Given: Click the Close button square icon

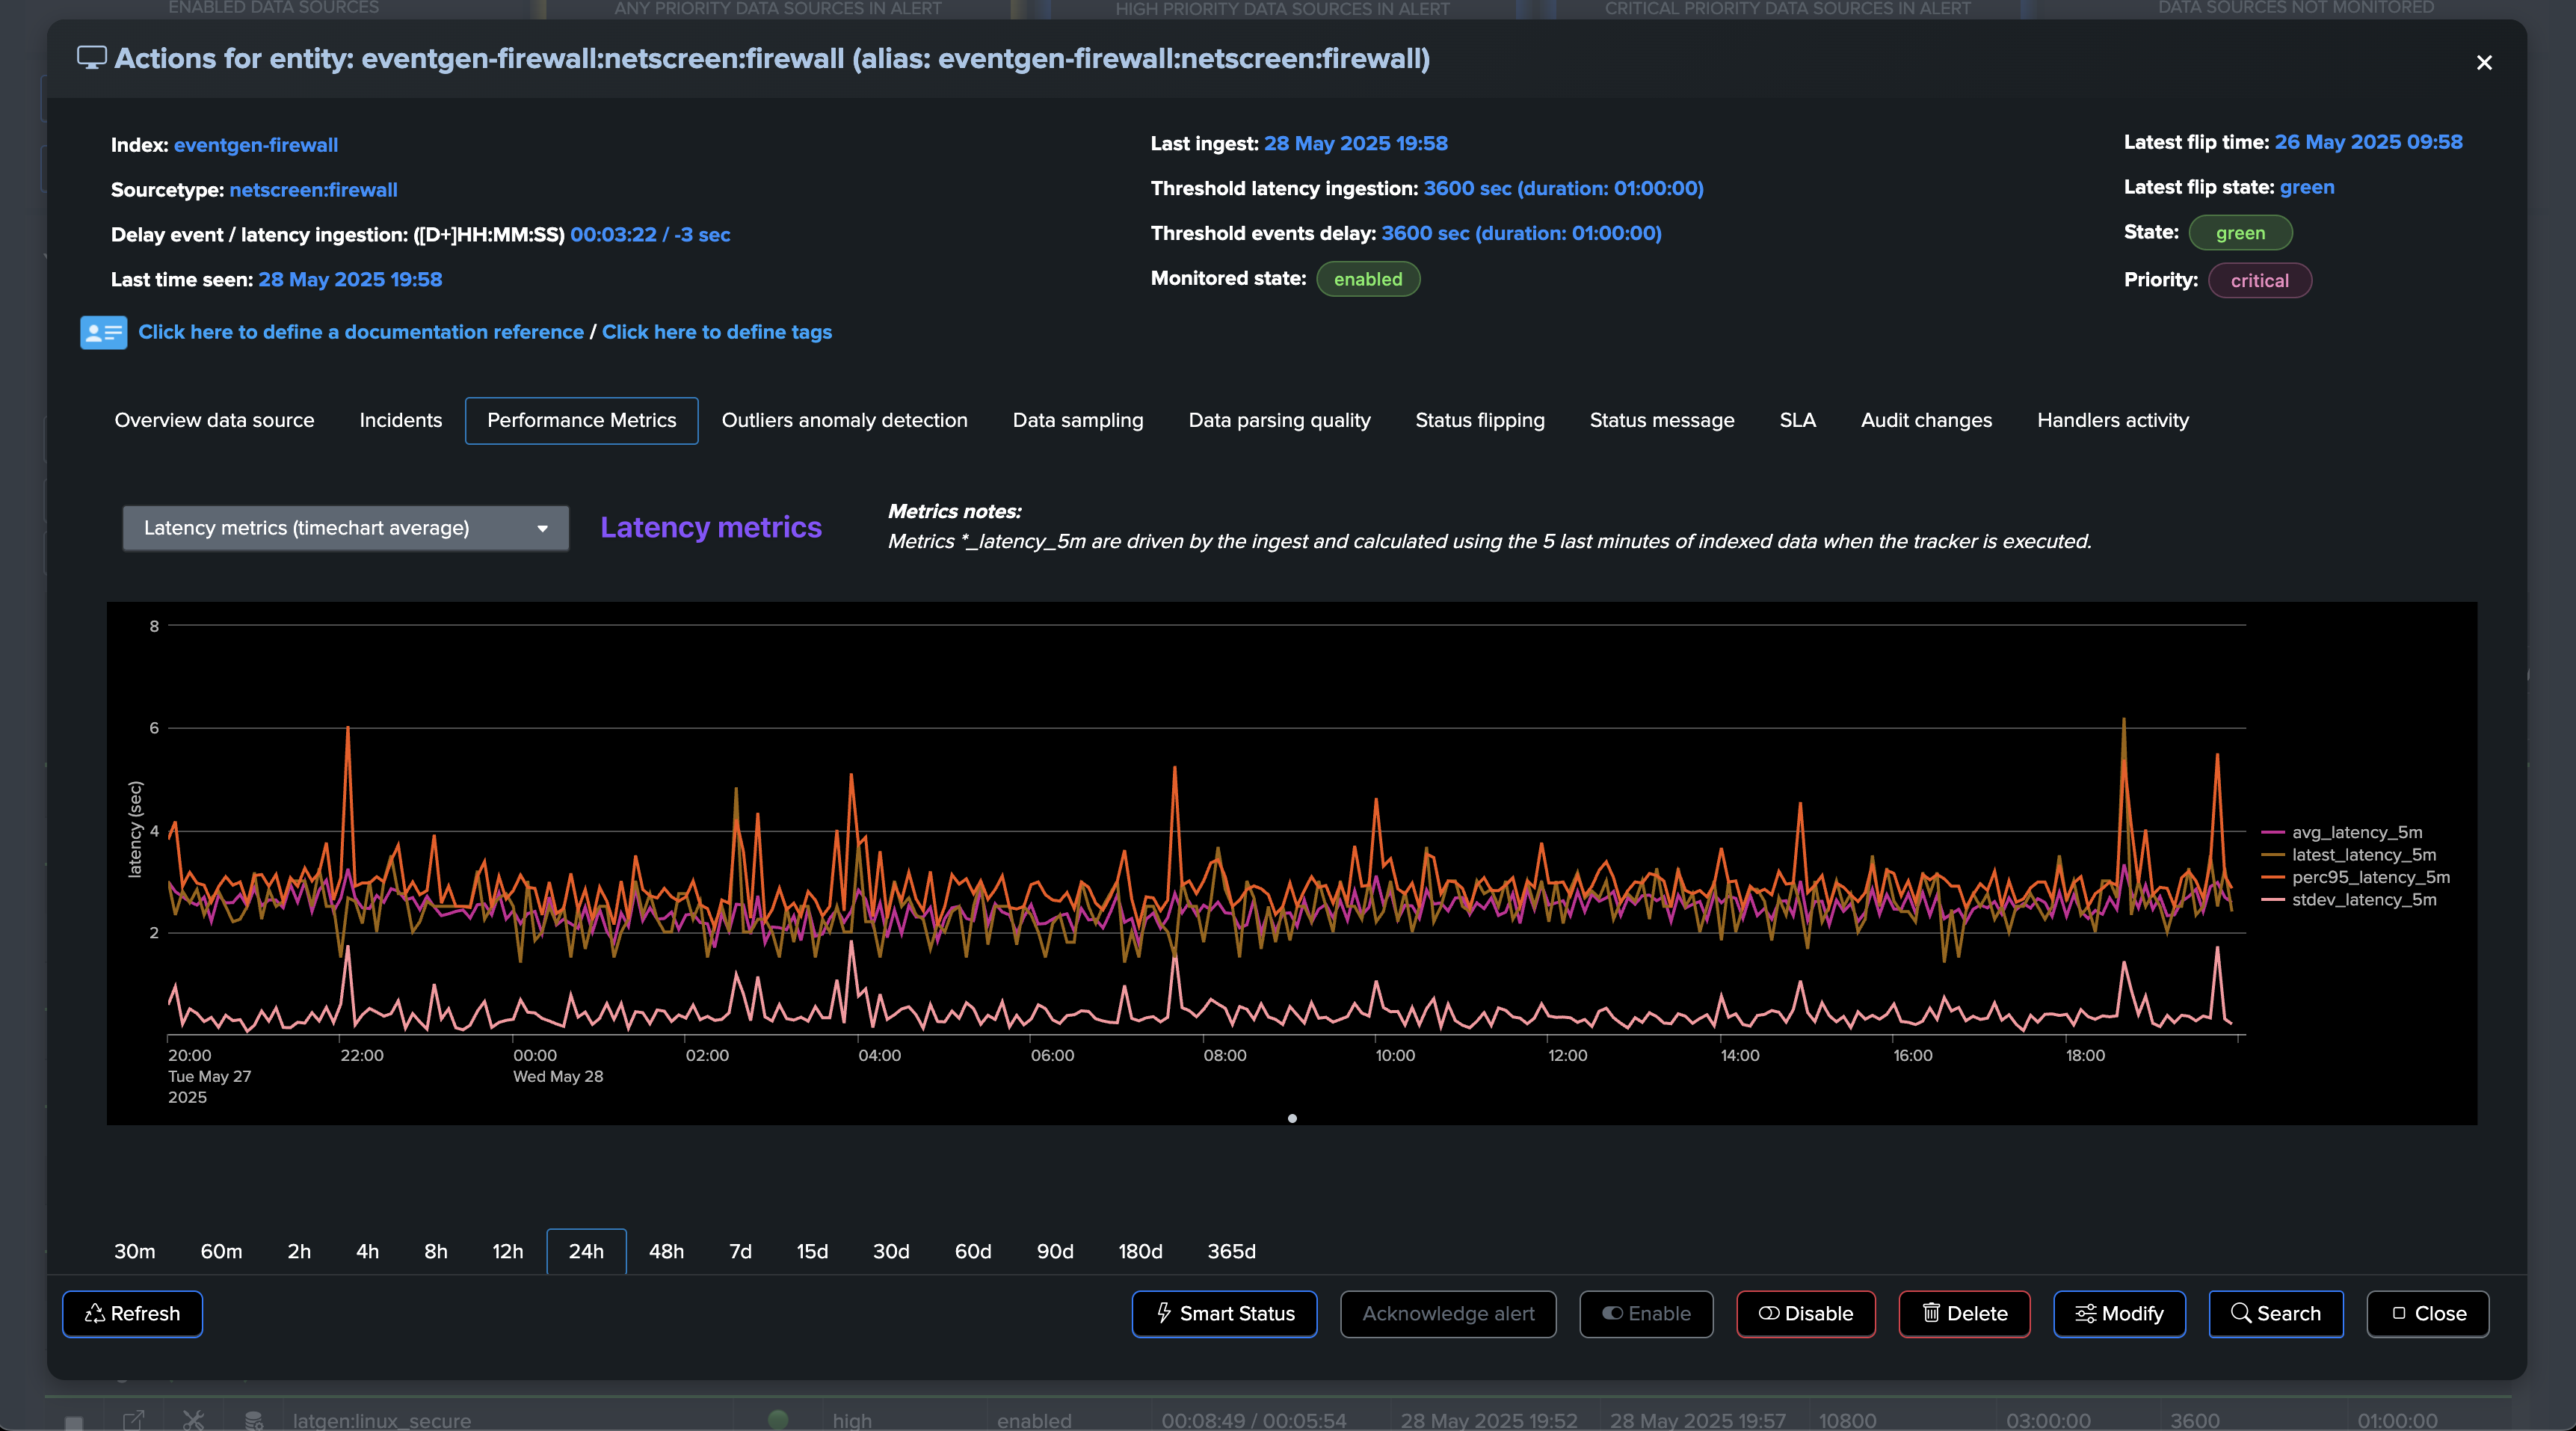Looking at the screenshot, I should pyautogui.click(x=2399, y=1313).
